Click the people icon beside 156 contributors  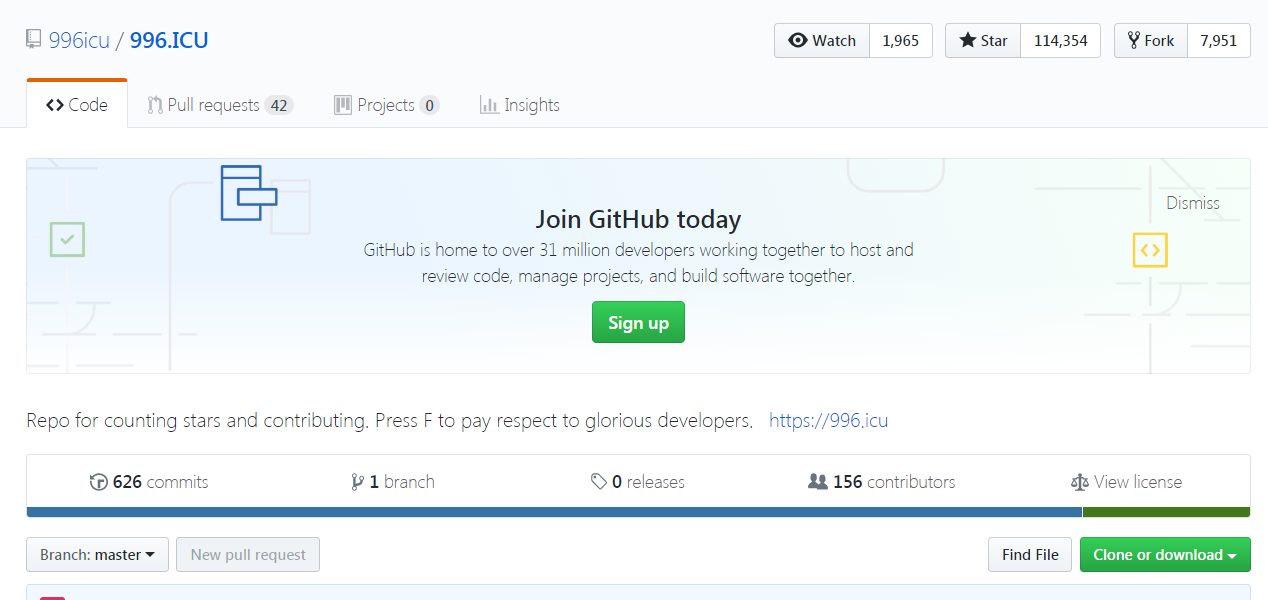pyautogui.click(x=818, y=482)
